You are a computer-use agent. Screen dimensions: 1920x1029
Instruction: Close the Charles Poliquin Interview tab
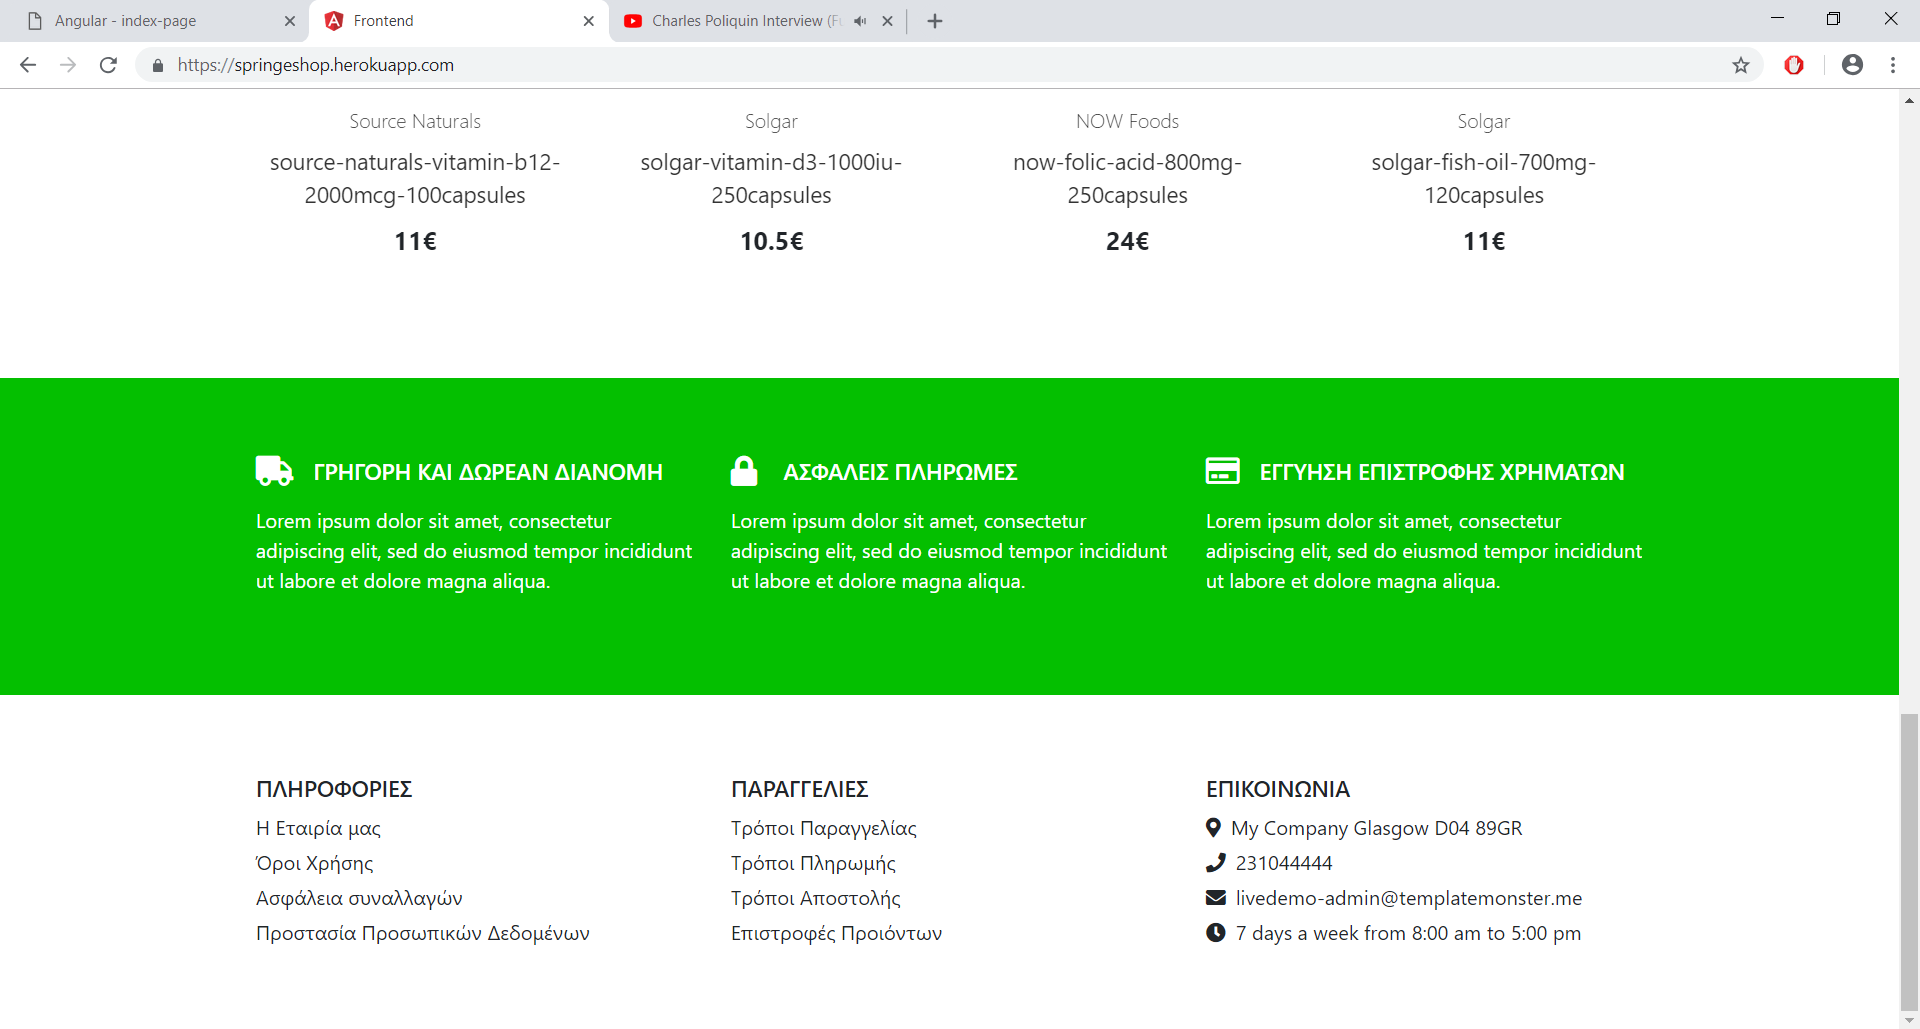[x=887, y=21]
